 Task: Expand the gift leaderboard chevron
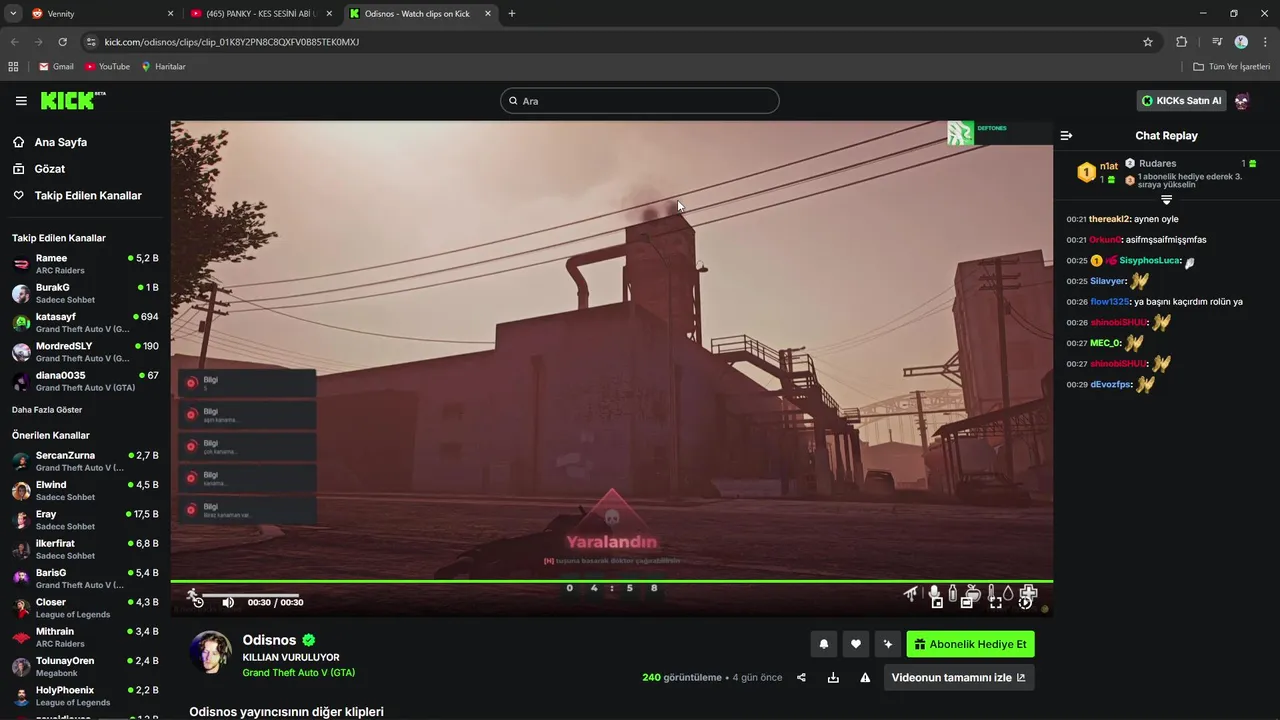1166,199
